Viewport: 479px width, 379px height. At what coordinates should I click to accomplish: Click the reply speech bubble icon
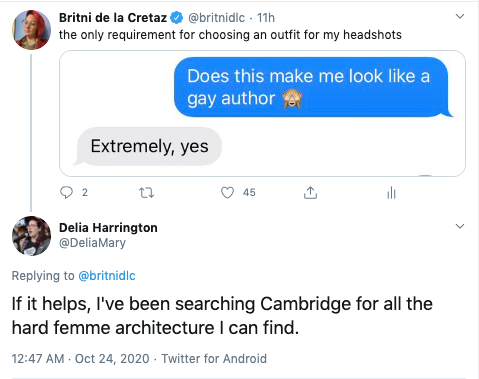(x=66, y=192)
